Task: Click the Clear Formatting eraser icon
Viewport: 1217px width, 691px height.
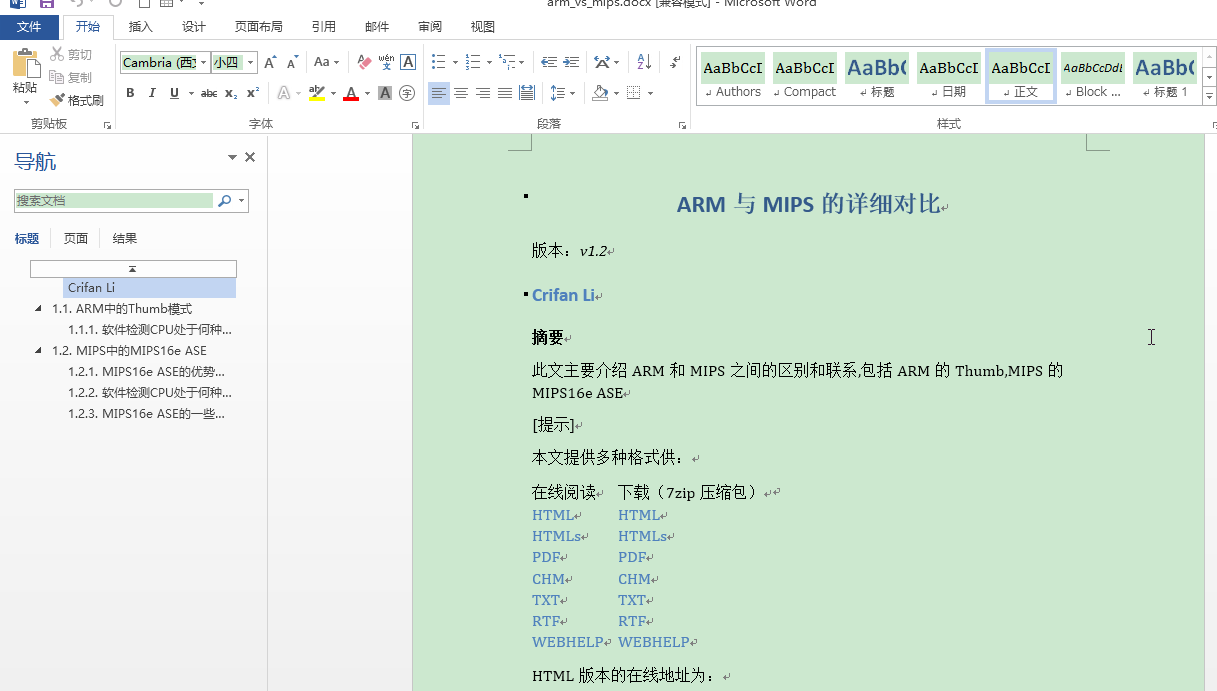Action: 364,62
